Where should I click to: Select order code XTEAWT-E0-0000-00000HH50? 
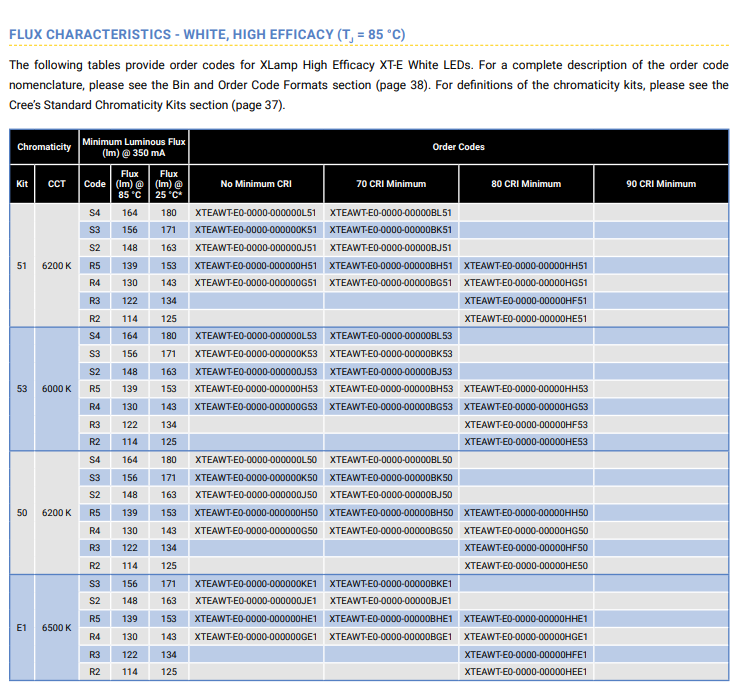pyautogui.click(x=525, y=513)
